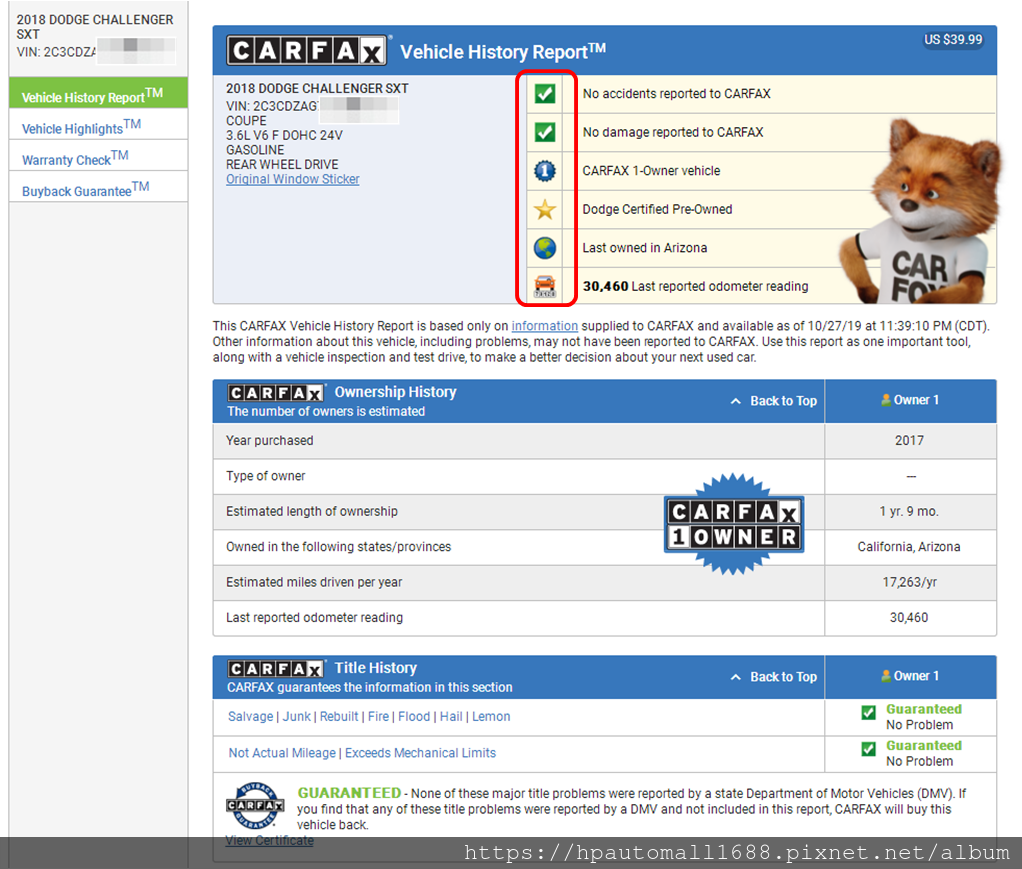
Task: Click the CARFAX Buyback Guarantee seal icon
Action: coord(255,805)
